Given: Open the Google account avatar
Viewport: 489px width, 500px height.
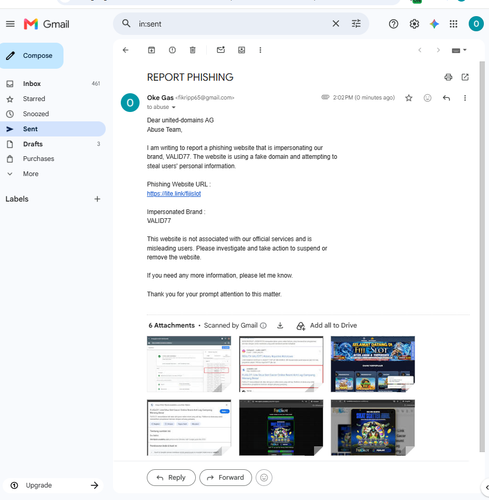Looking at the screenshot, I should click(x=476, y=24).
